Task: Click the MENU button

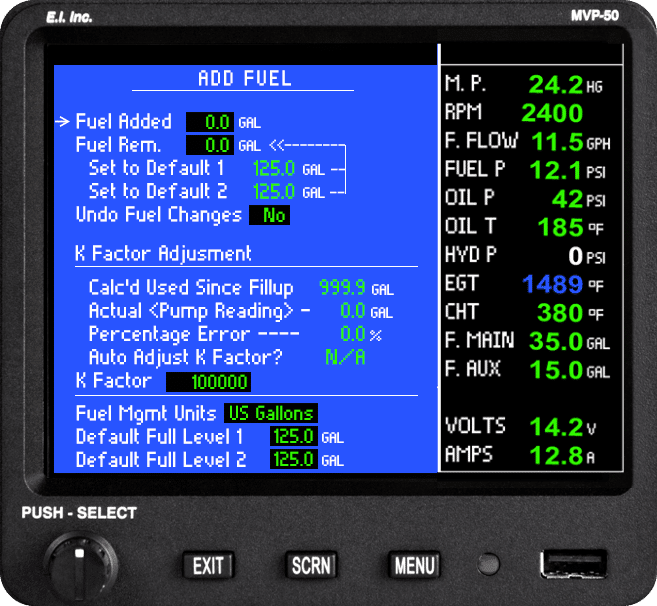Action: (x=414, y=565)
